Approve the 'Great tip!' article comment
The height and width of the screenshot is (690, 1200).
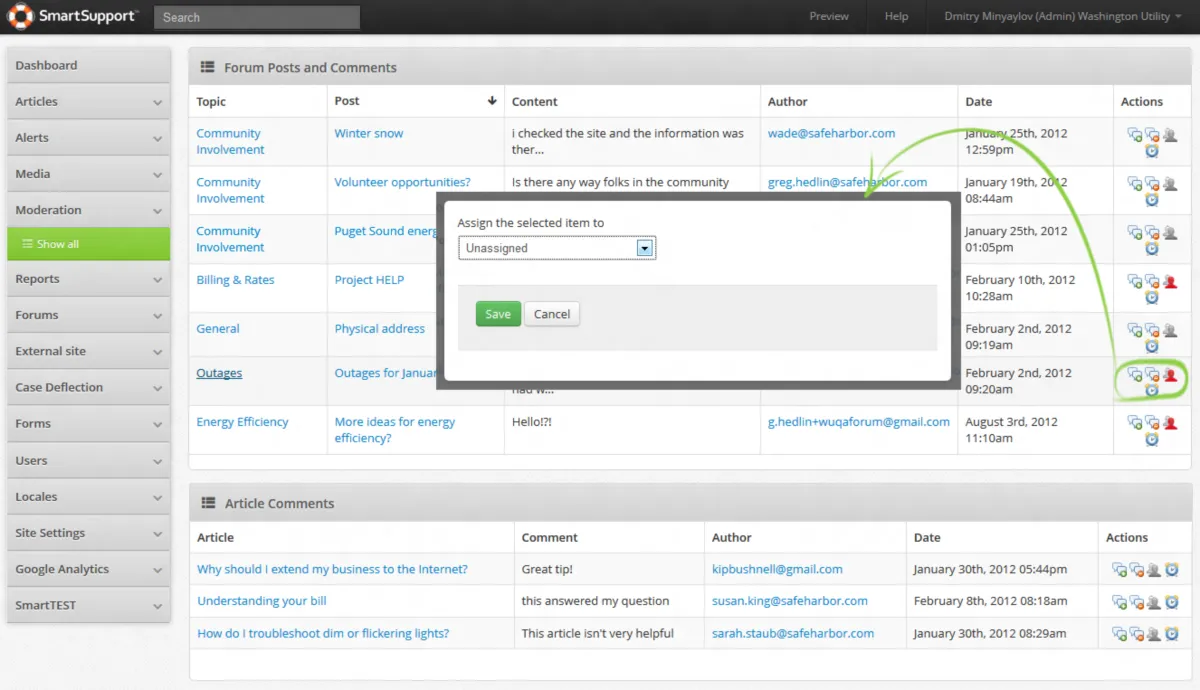[x=1119, y=570]
